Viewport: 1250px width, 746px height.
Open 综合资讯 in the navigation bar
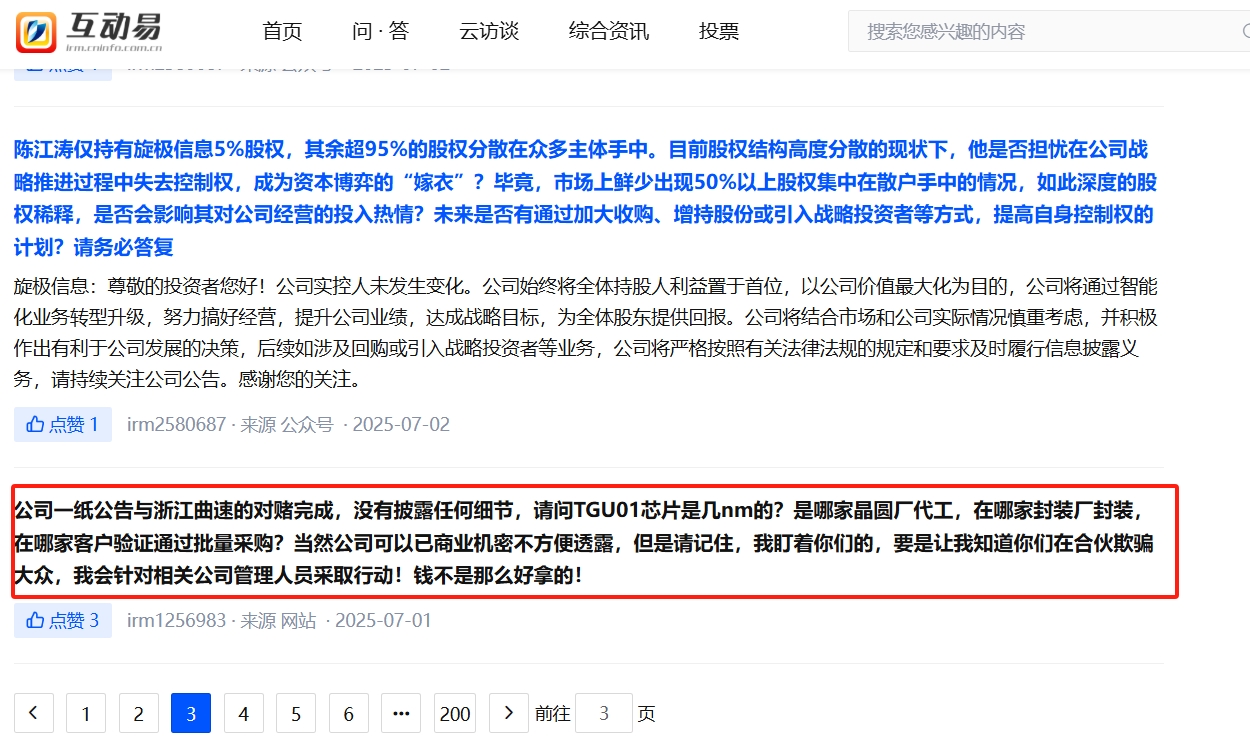(x=609, y=31)
